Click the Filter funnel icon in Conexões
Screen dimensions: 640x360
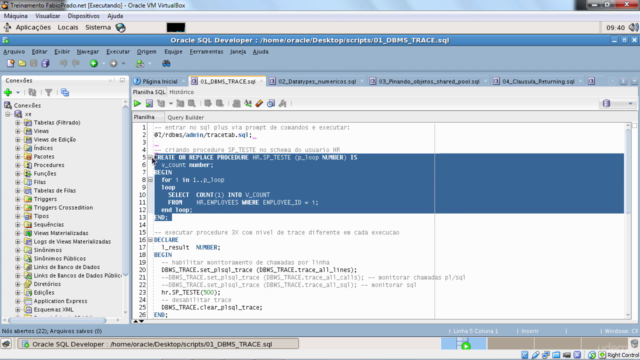pyautogui.click(x=49, y=92)
